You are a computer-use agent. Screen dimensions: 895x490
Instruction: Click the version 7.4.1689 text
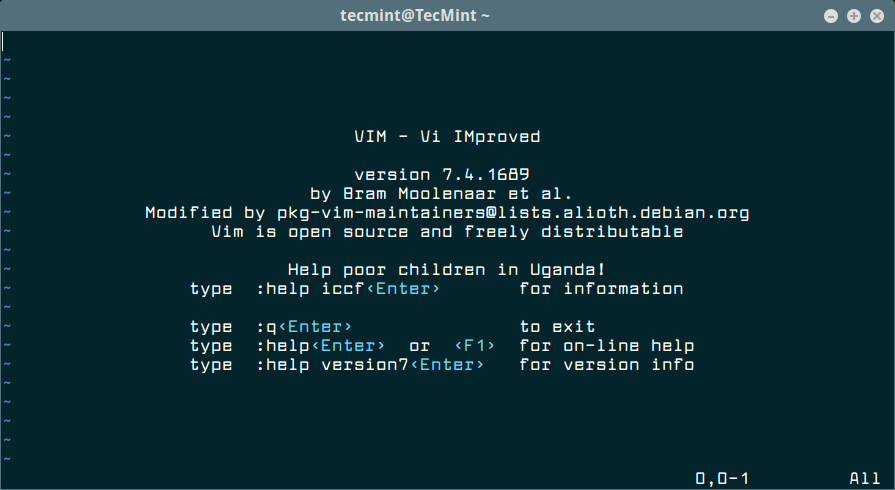tap(447, 174)
